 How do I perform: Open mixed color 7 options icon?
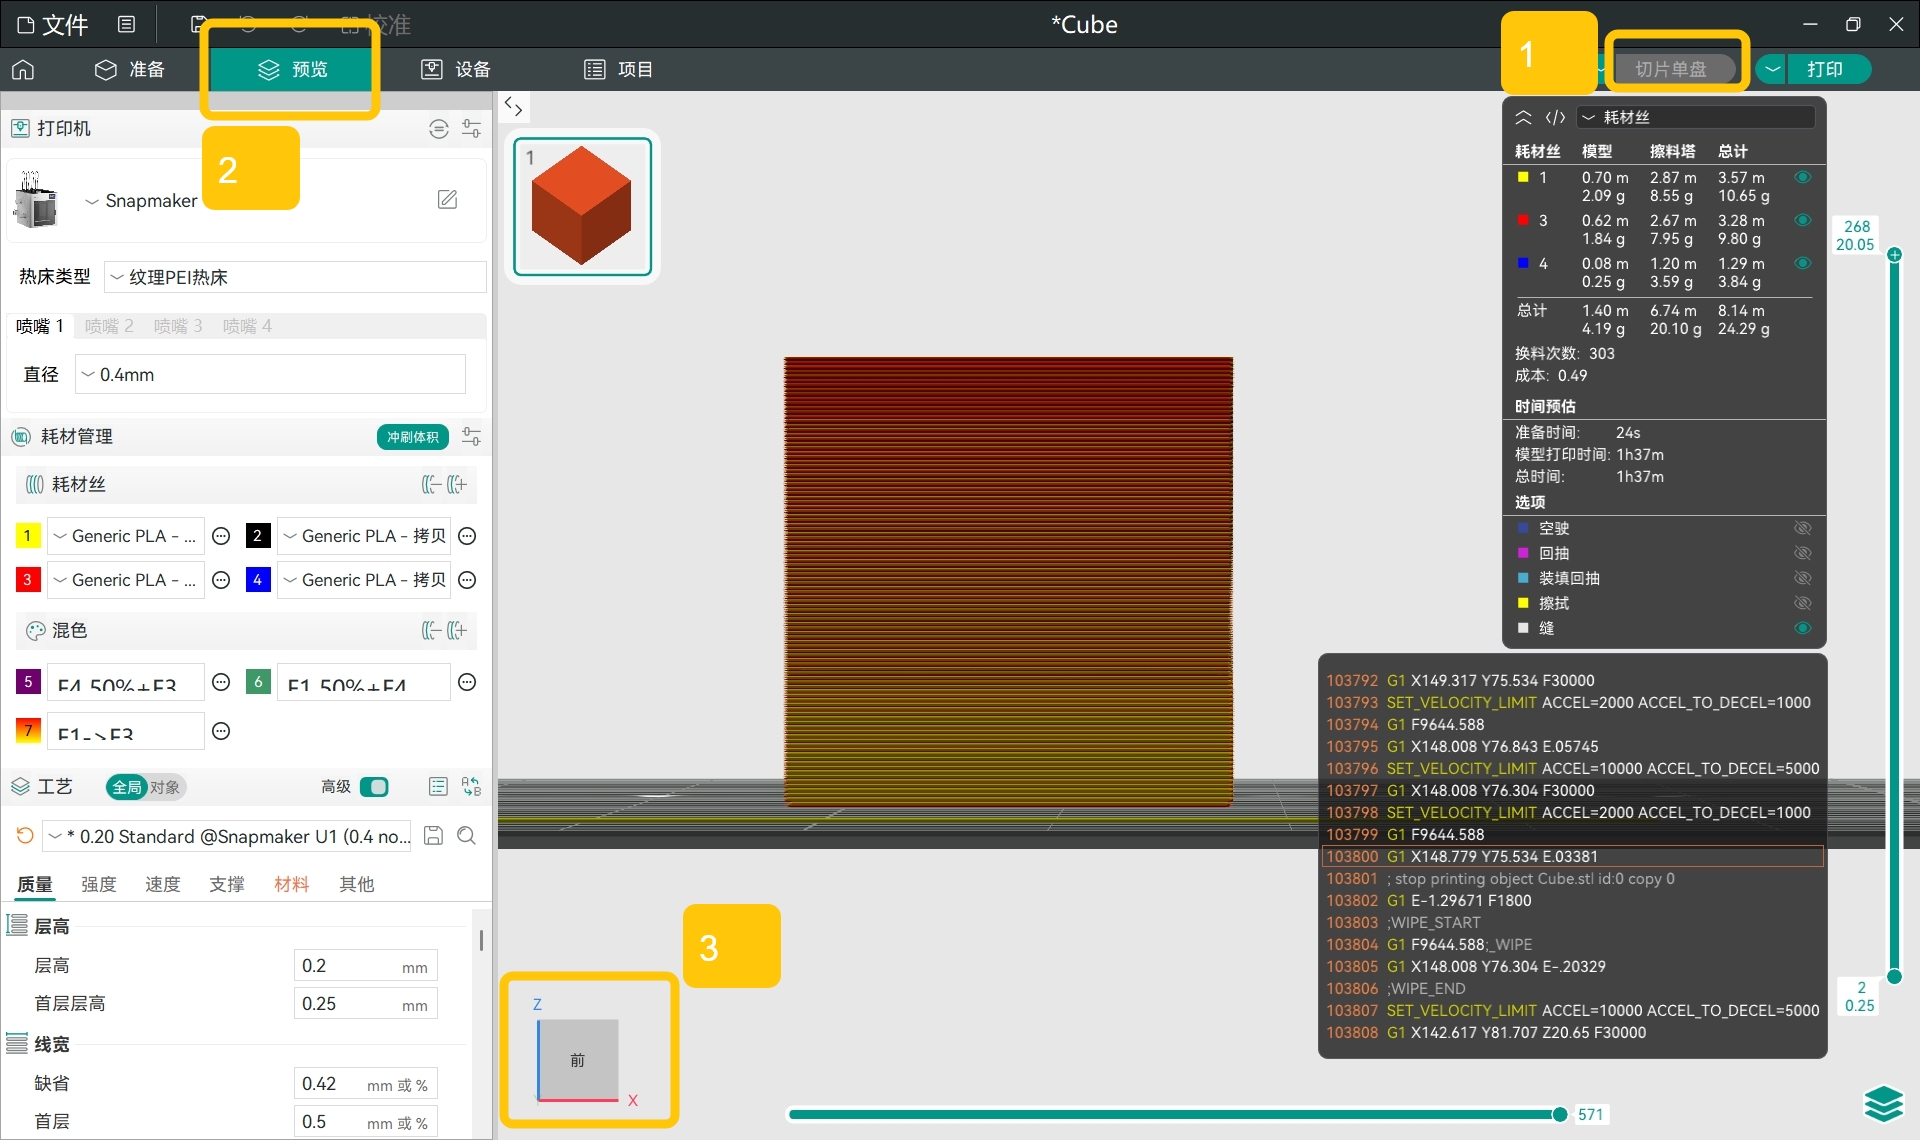[x=222, y=731]
